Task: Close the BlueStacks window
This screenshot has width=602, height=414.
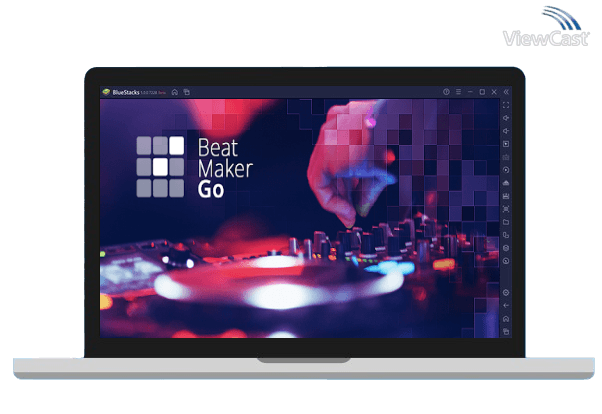Action: [494, 92]
